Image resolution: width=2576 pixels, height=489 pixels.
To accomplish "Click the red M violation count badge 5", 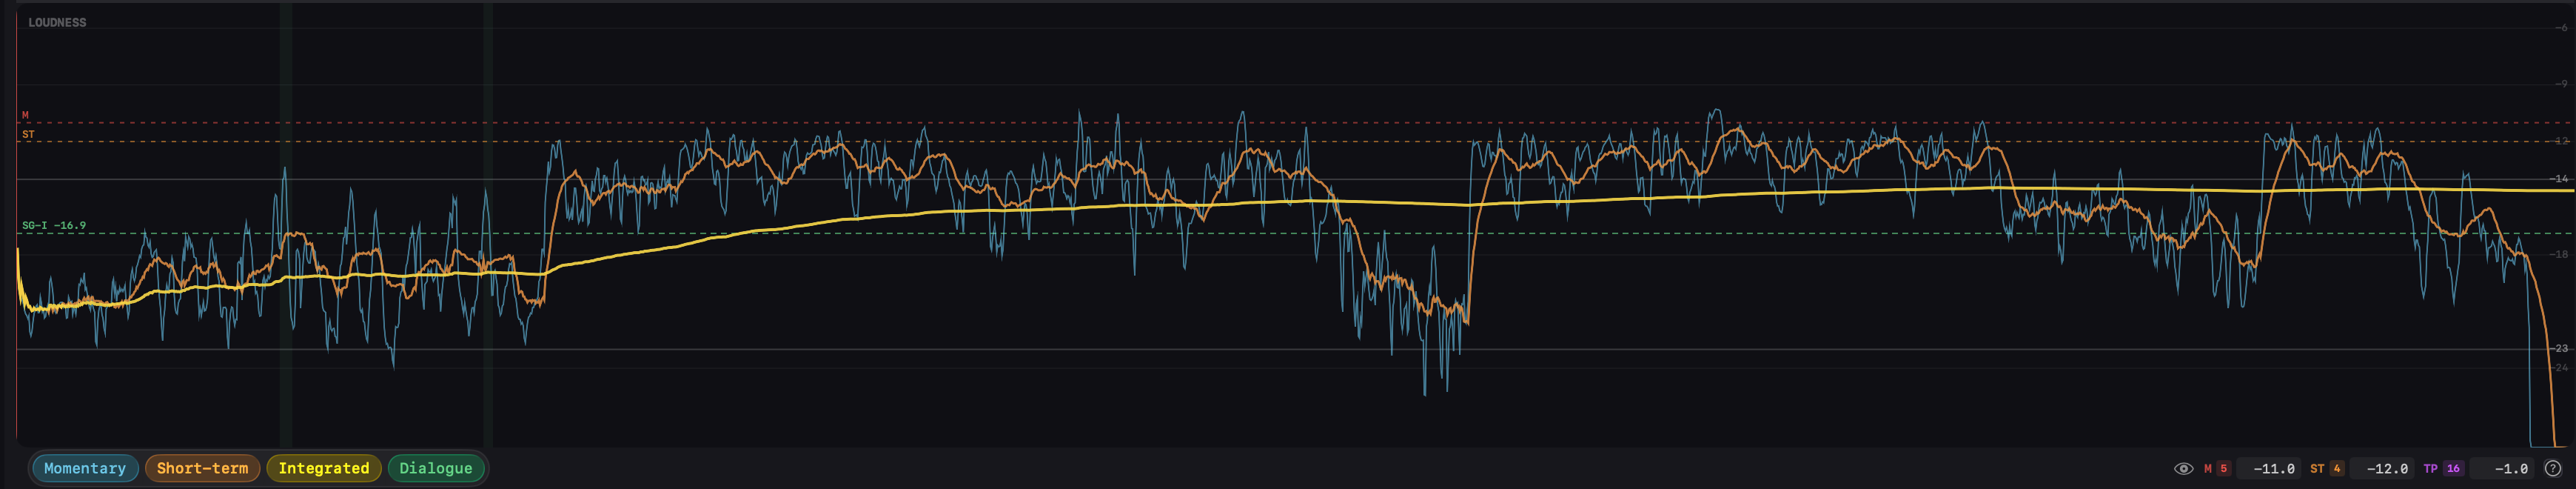I will [2223, 468].
